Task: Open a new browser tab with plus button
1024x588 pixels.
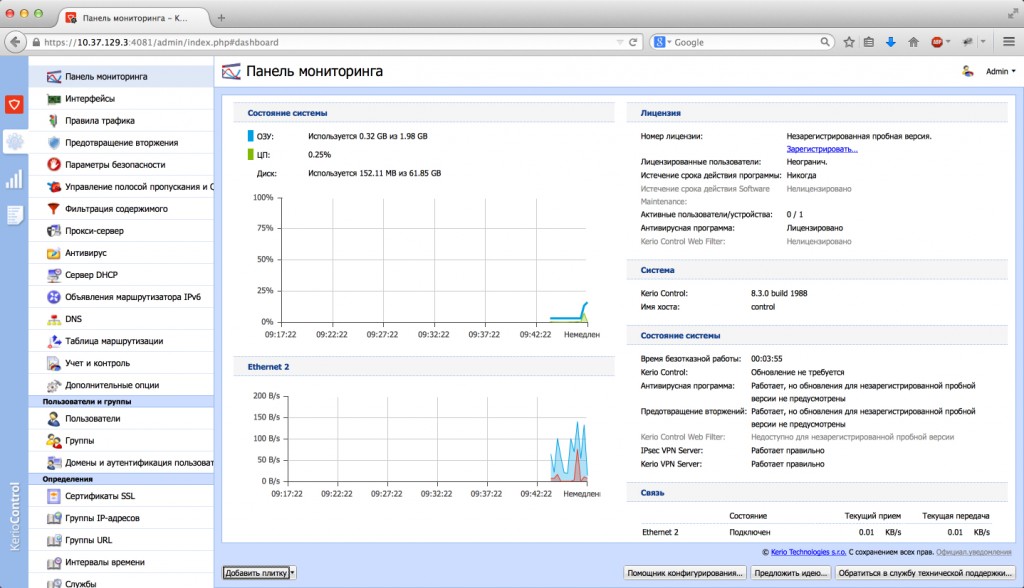Action: point(221,18)
